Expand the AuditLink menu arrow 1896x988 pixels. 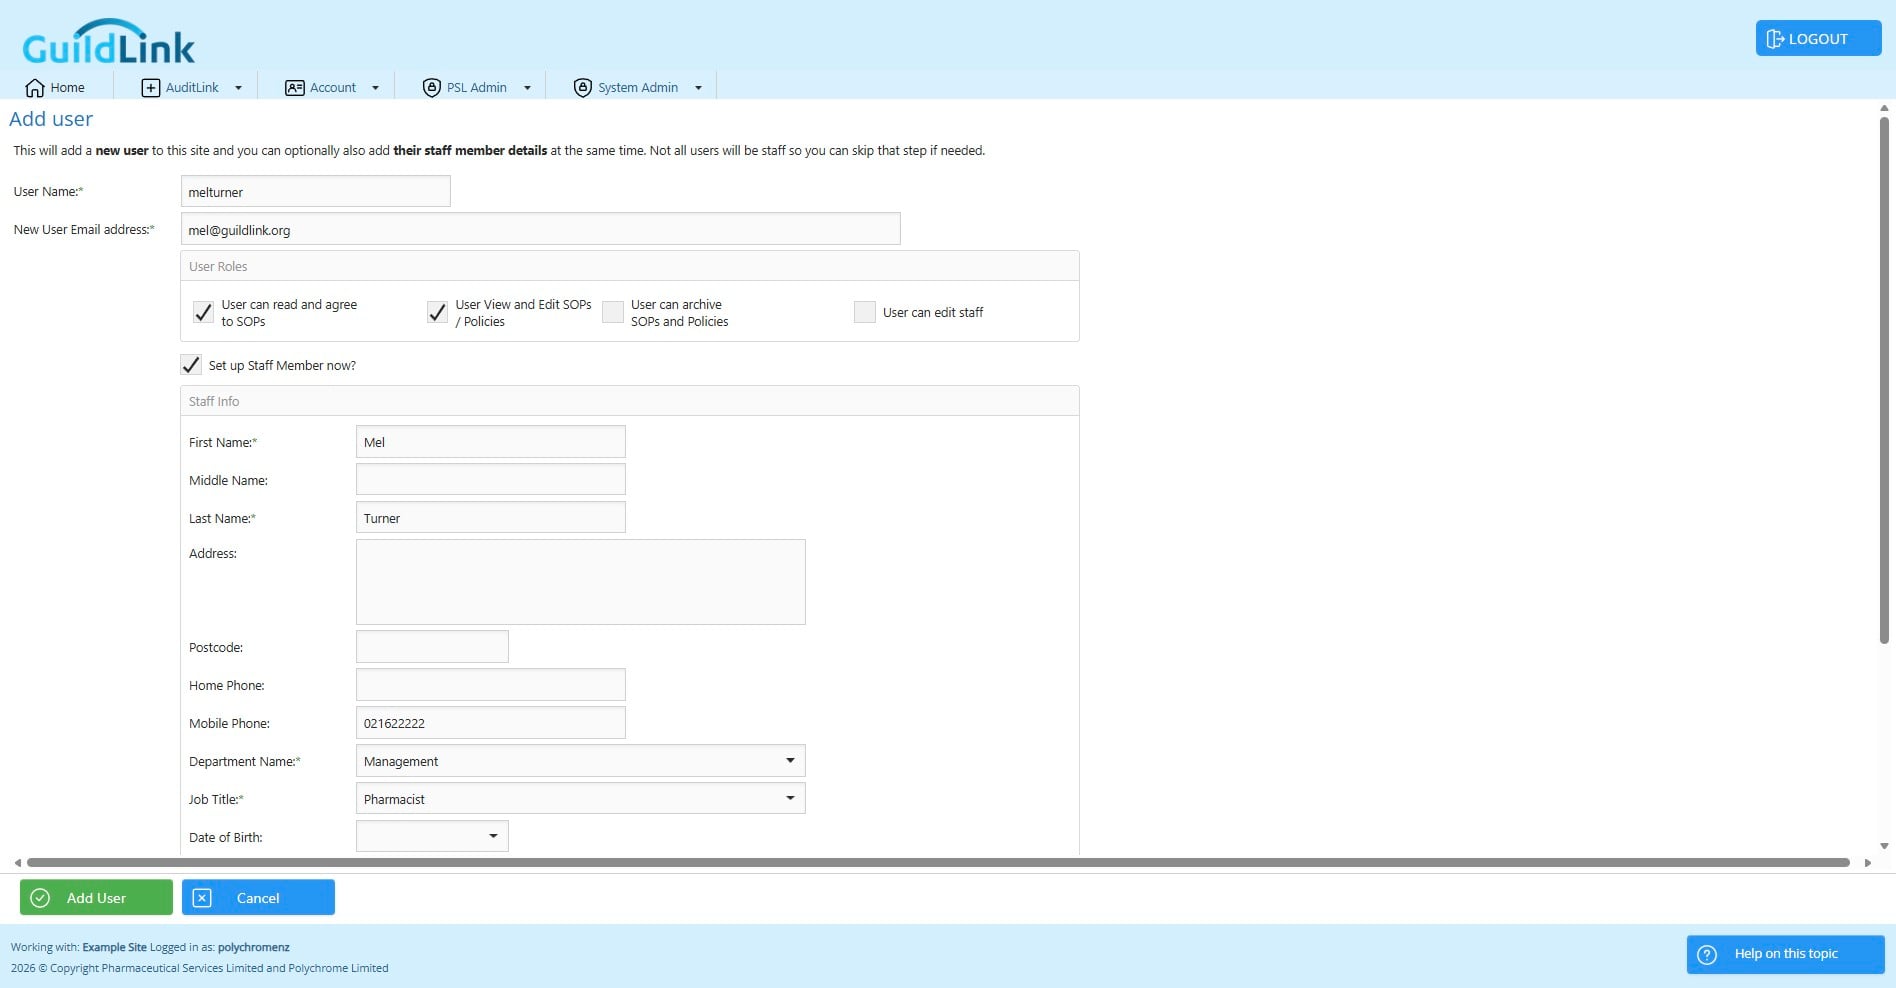238,88
